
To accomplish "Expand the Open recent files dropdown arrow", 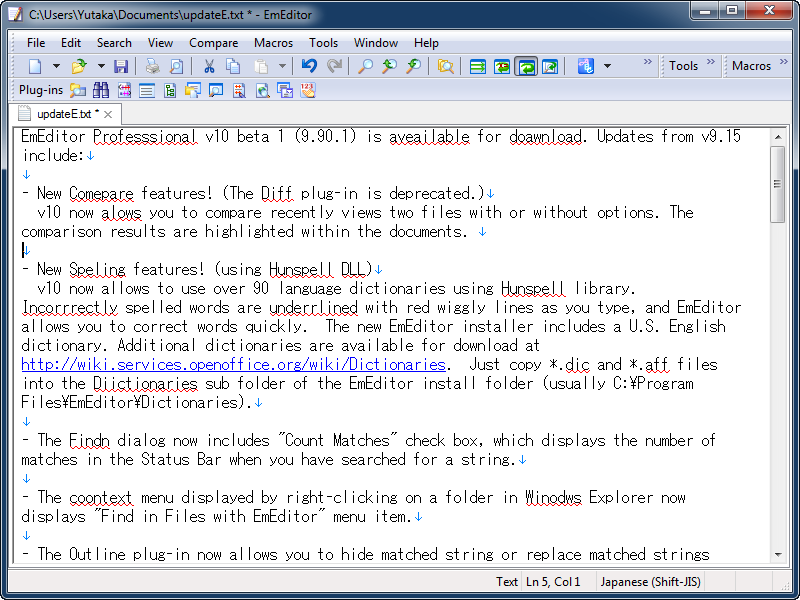I will click(x=101, y=66).
